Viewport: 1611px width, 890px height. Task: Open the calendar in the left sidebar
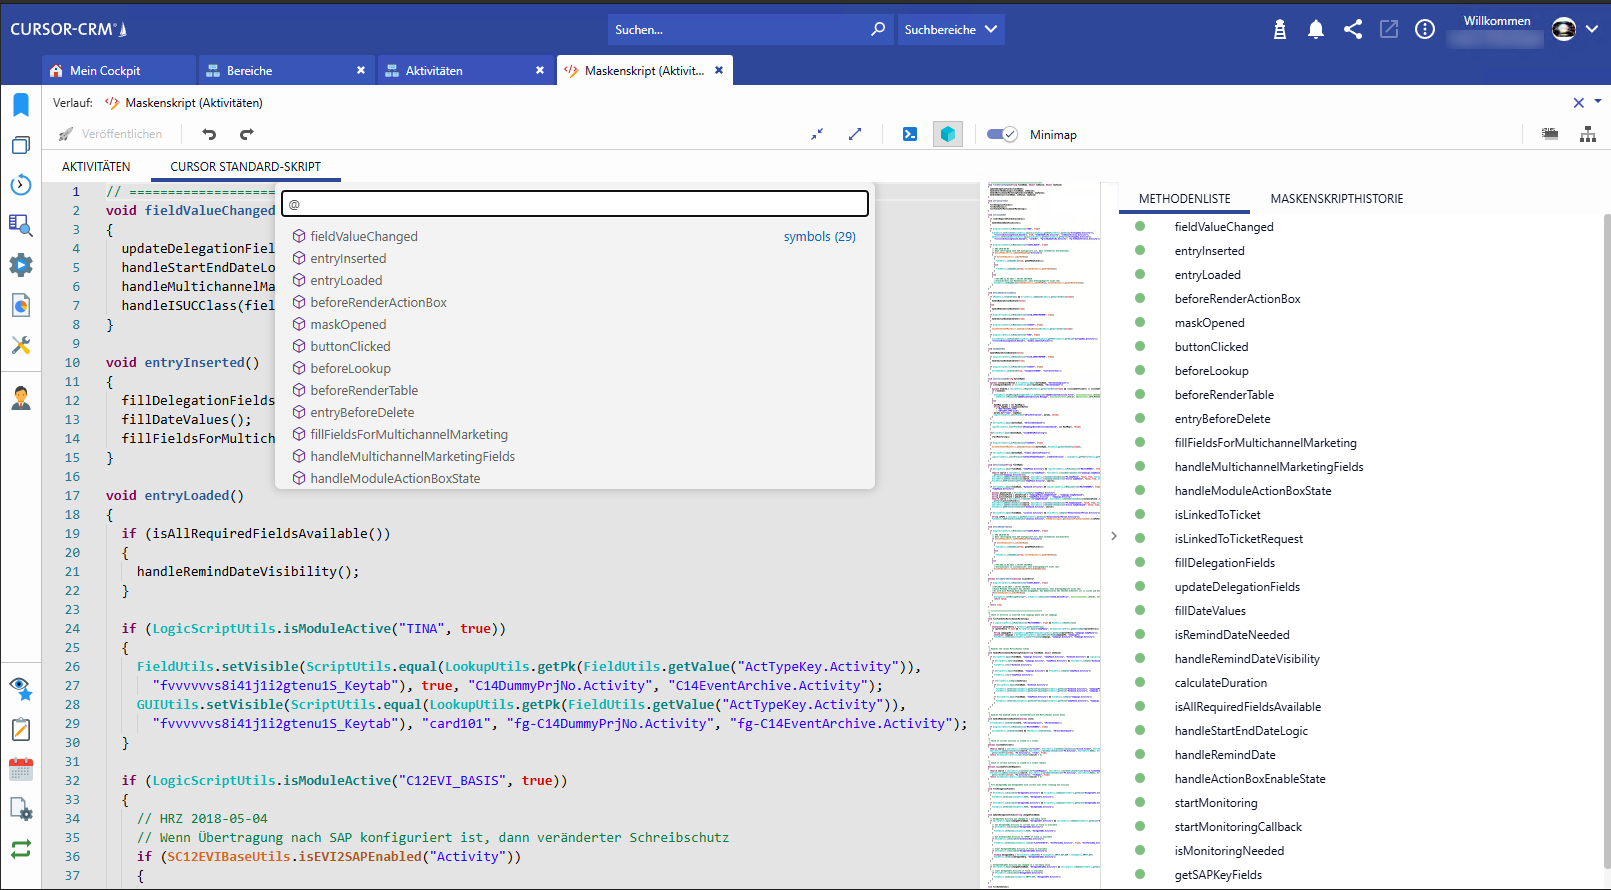click(21, 769)
